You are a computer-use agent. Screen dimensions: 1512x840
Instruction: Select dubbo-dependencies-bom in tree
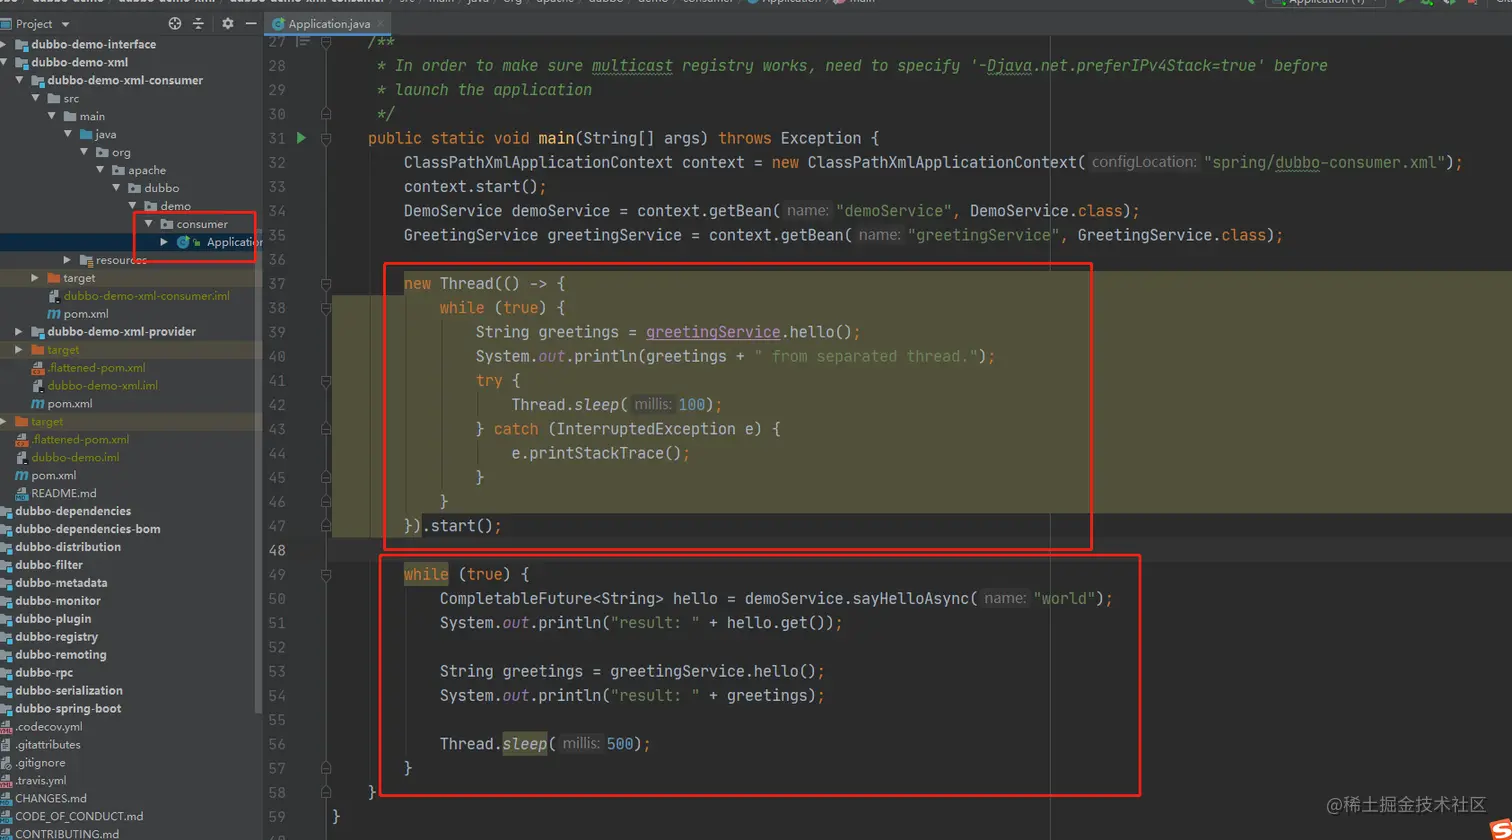(x=88, y=529)
